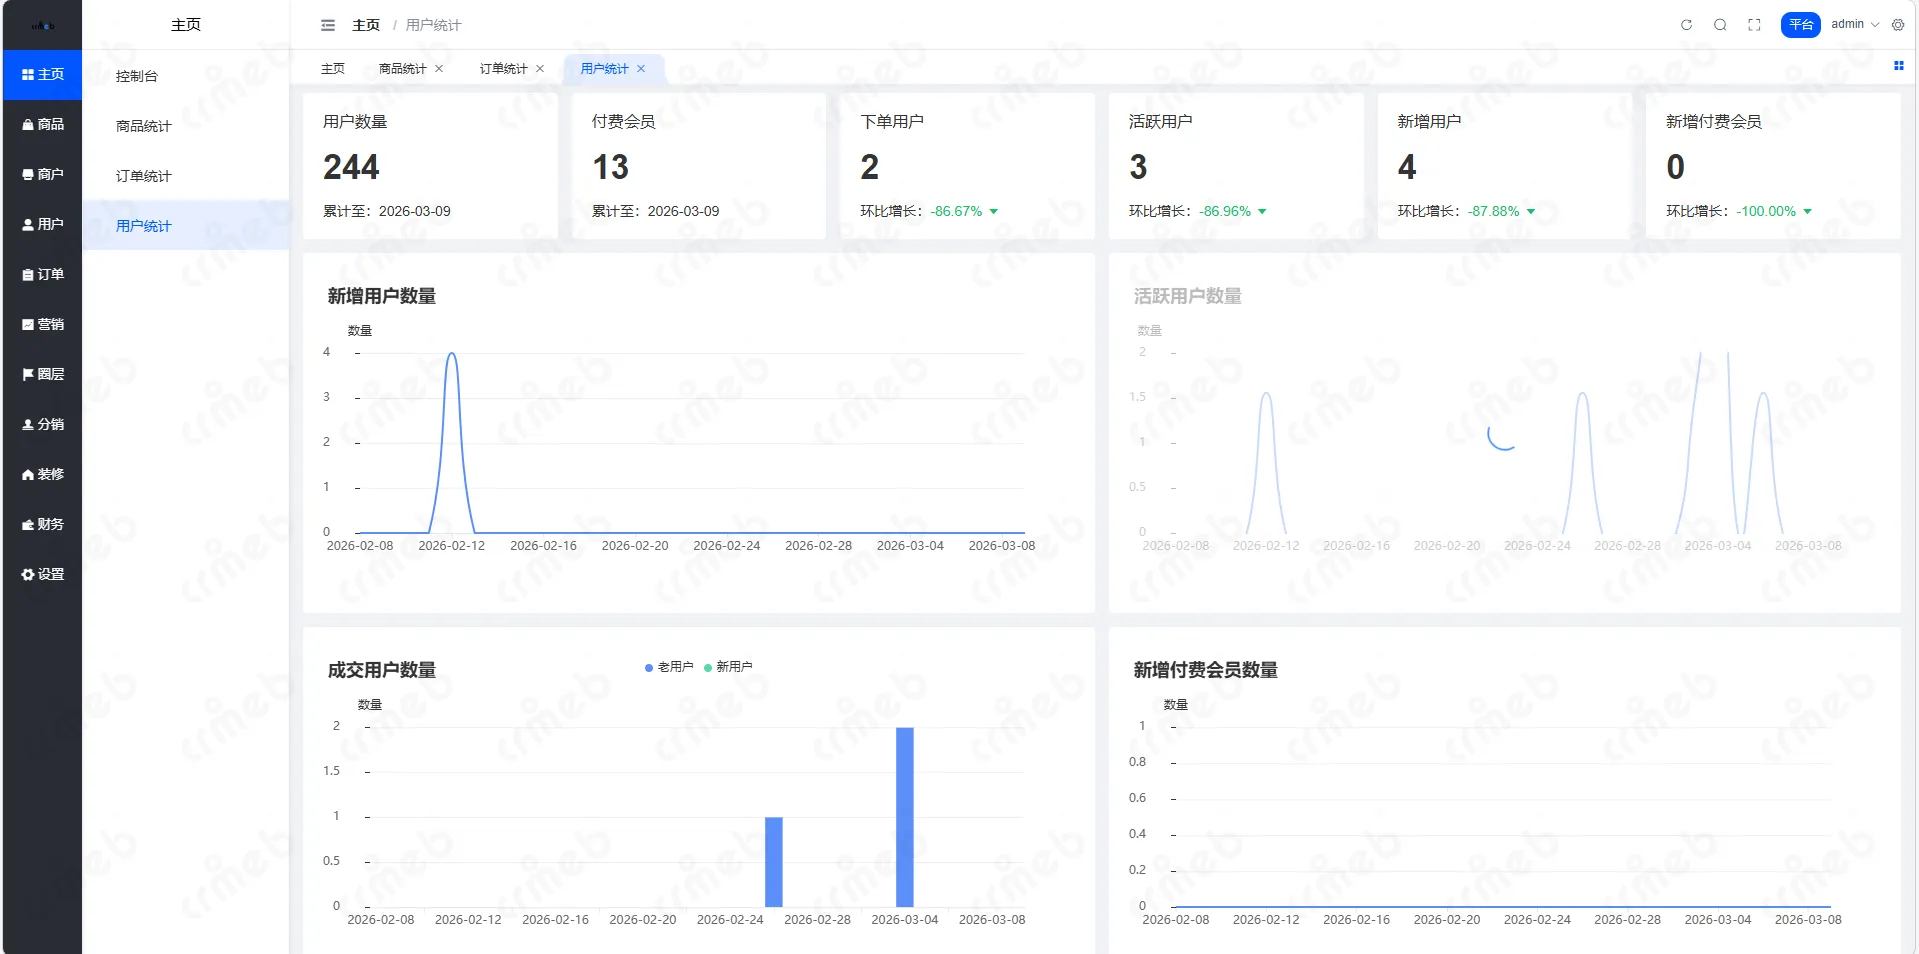Open the settings gear icon in header
This screenshot has height=954, width=1919.
[1898, 25]
